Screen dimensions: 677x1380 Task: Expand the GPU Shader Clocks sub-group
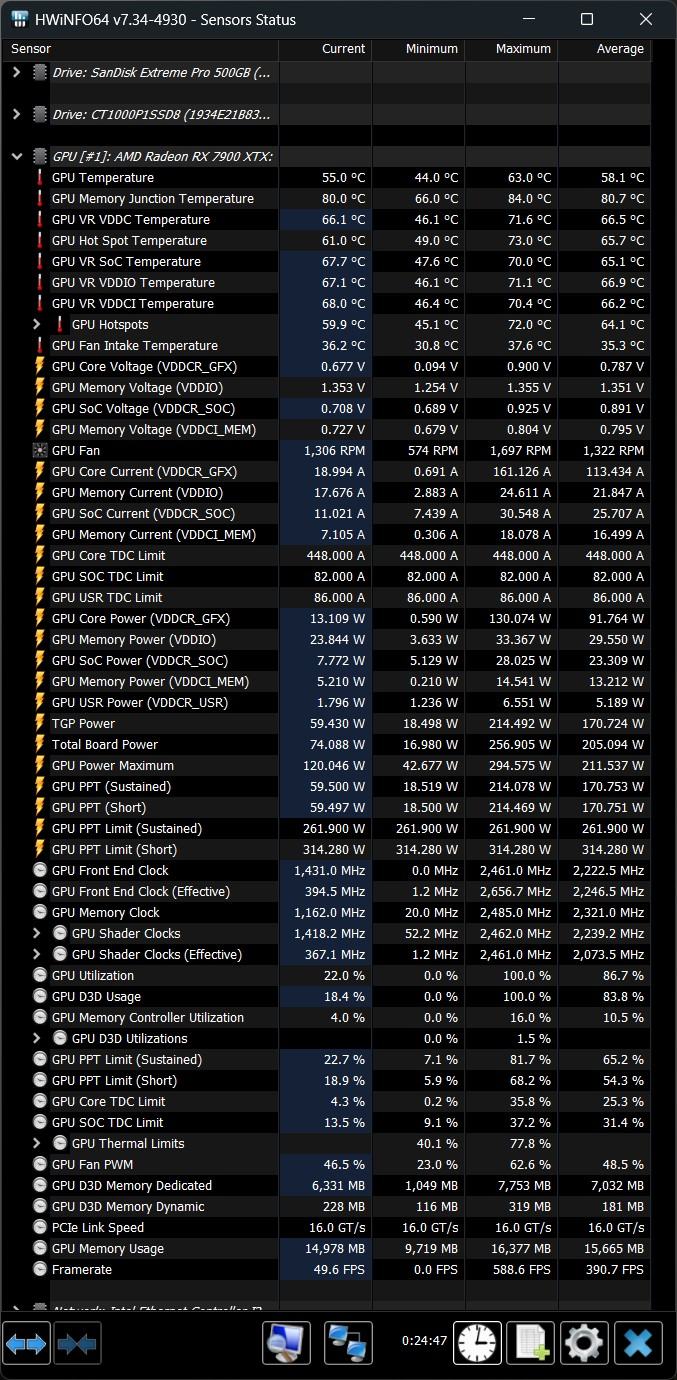click(37, 933)
